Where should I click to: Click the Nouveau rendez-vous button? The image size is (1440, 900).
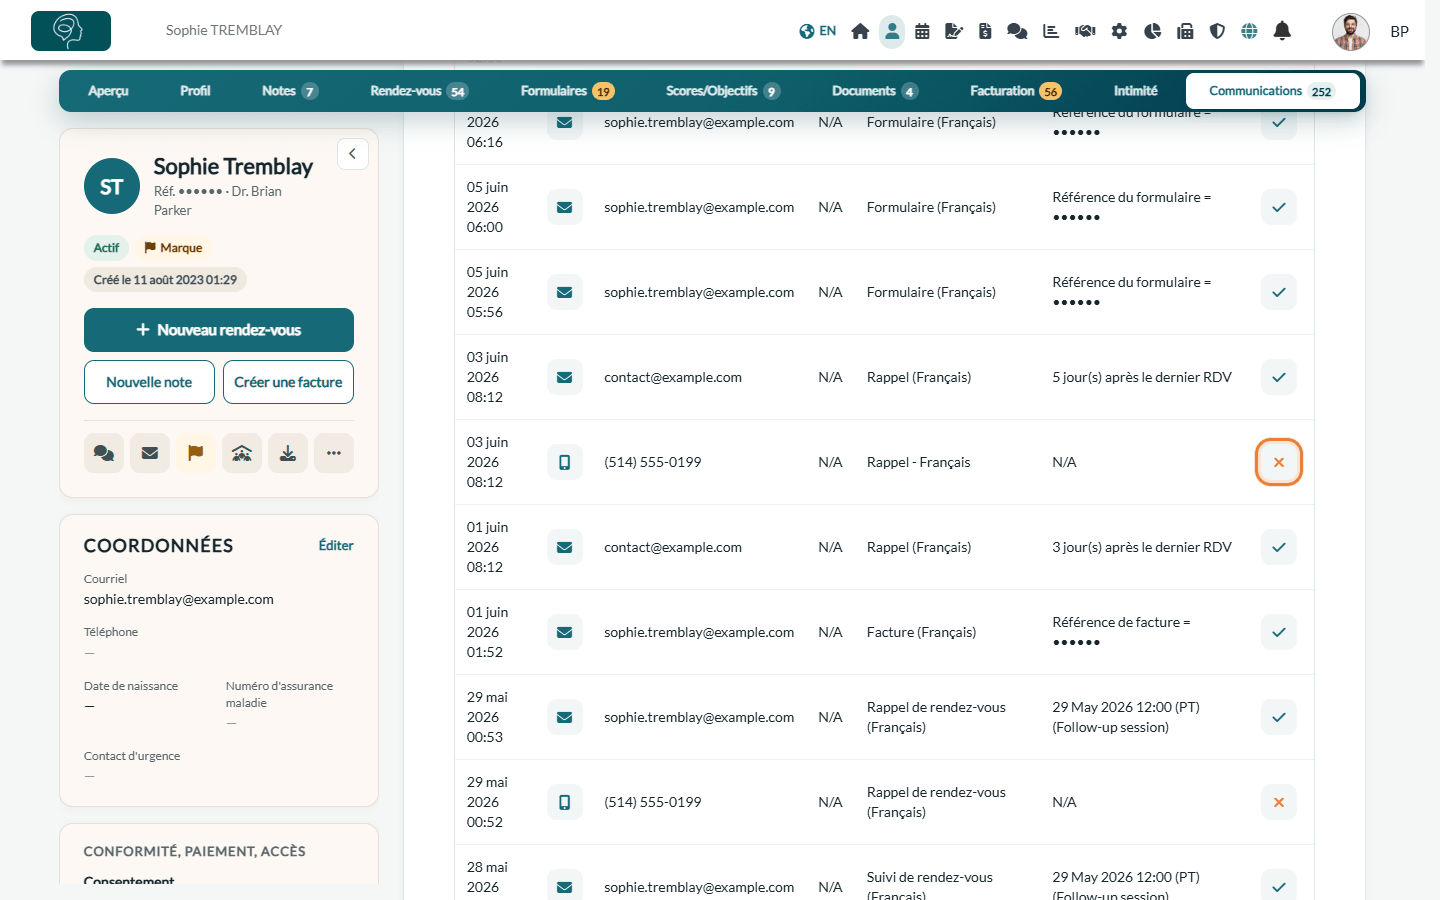[219, 330]
